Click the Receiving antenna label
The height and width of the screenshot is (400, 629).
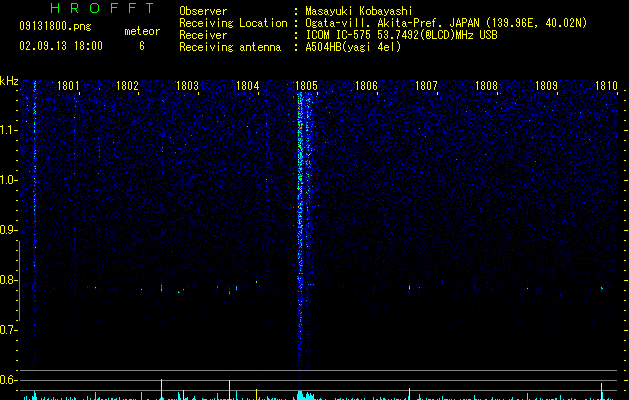coord(230,47)
